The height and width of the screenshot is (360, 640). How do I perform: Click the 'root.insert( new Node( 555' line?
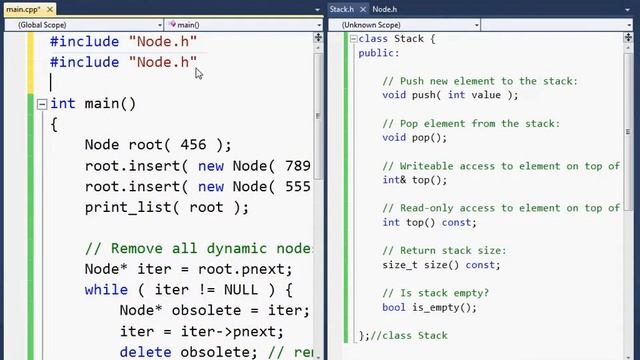(198, 187)
